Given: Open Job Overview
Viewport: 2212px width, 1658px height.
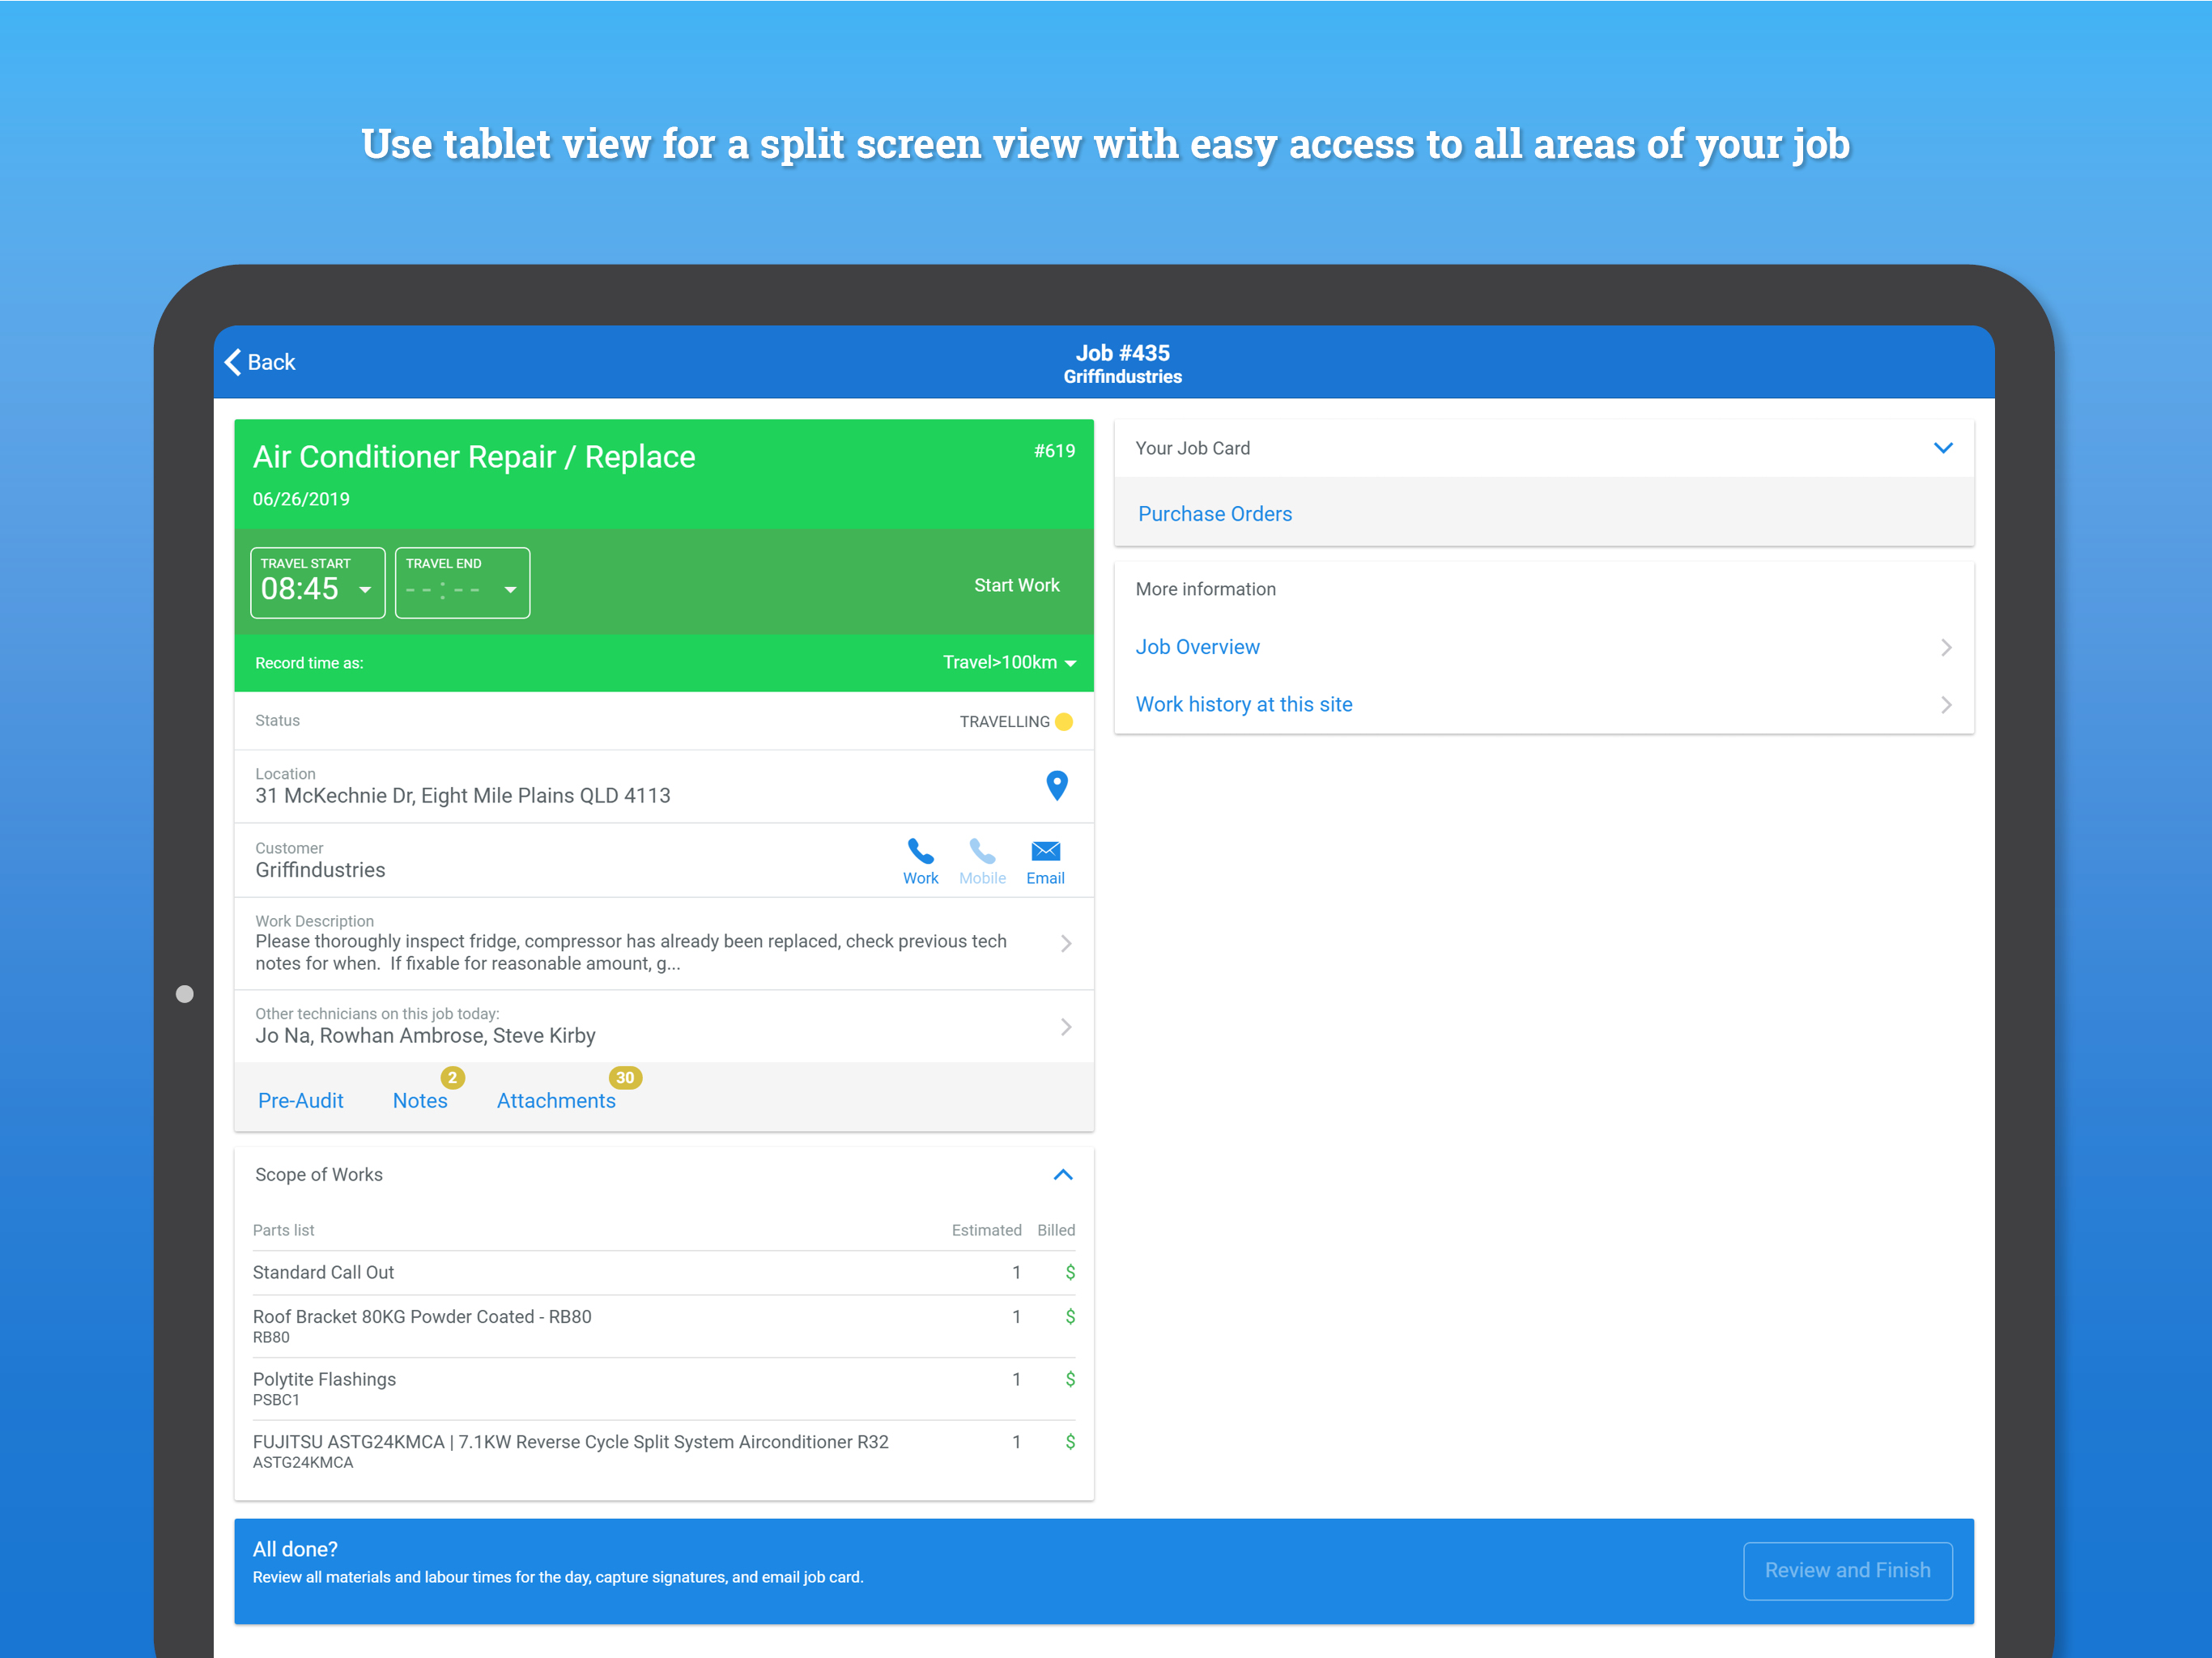Looking at the screenshot, I should (1543, 647).
